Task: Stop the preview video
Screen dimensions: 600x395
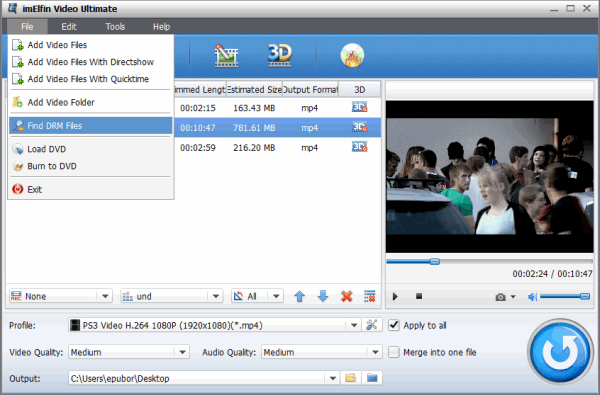Action: (419, 296)
